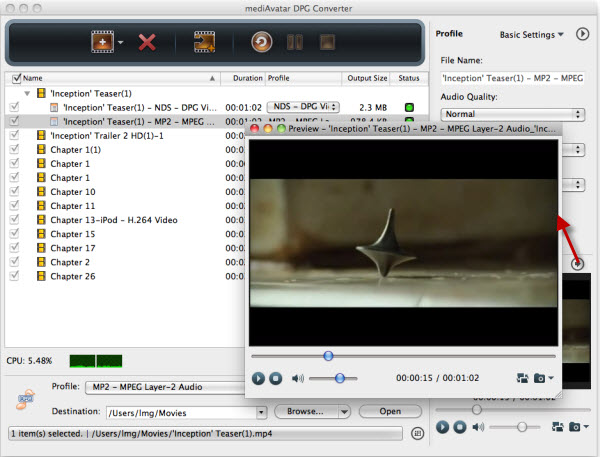Viewport: 600px width, 457px height.
Task: Click the main preview panel seek slider handle
Action: click(x=477, y=410)
